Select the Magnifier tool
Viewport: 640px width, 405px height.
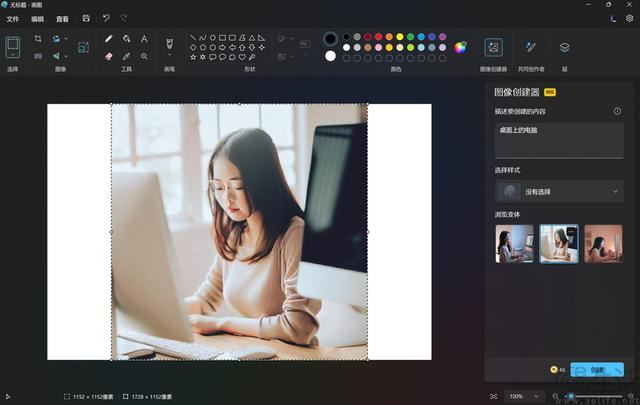144,56
